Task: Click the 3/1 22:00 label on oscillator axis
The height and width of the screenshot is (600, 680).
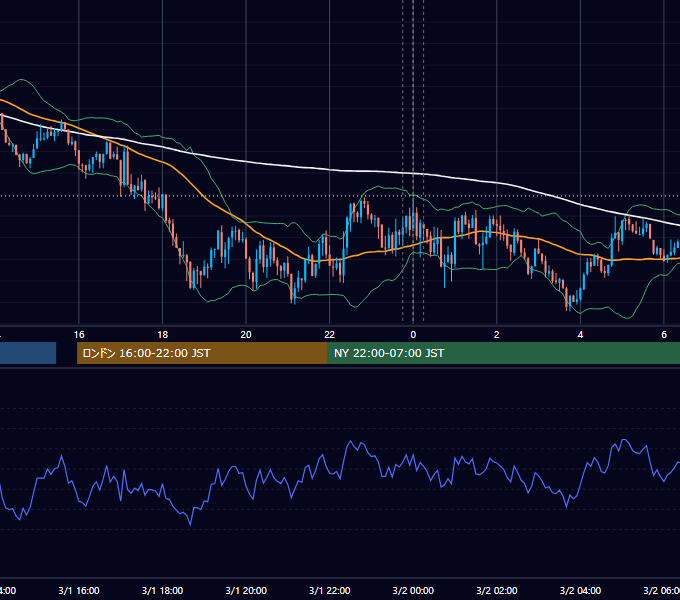Action: (330, 591)
